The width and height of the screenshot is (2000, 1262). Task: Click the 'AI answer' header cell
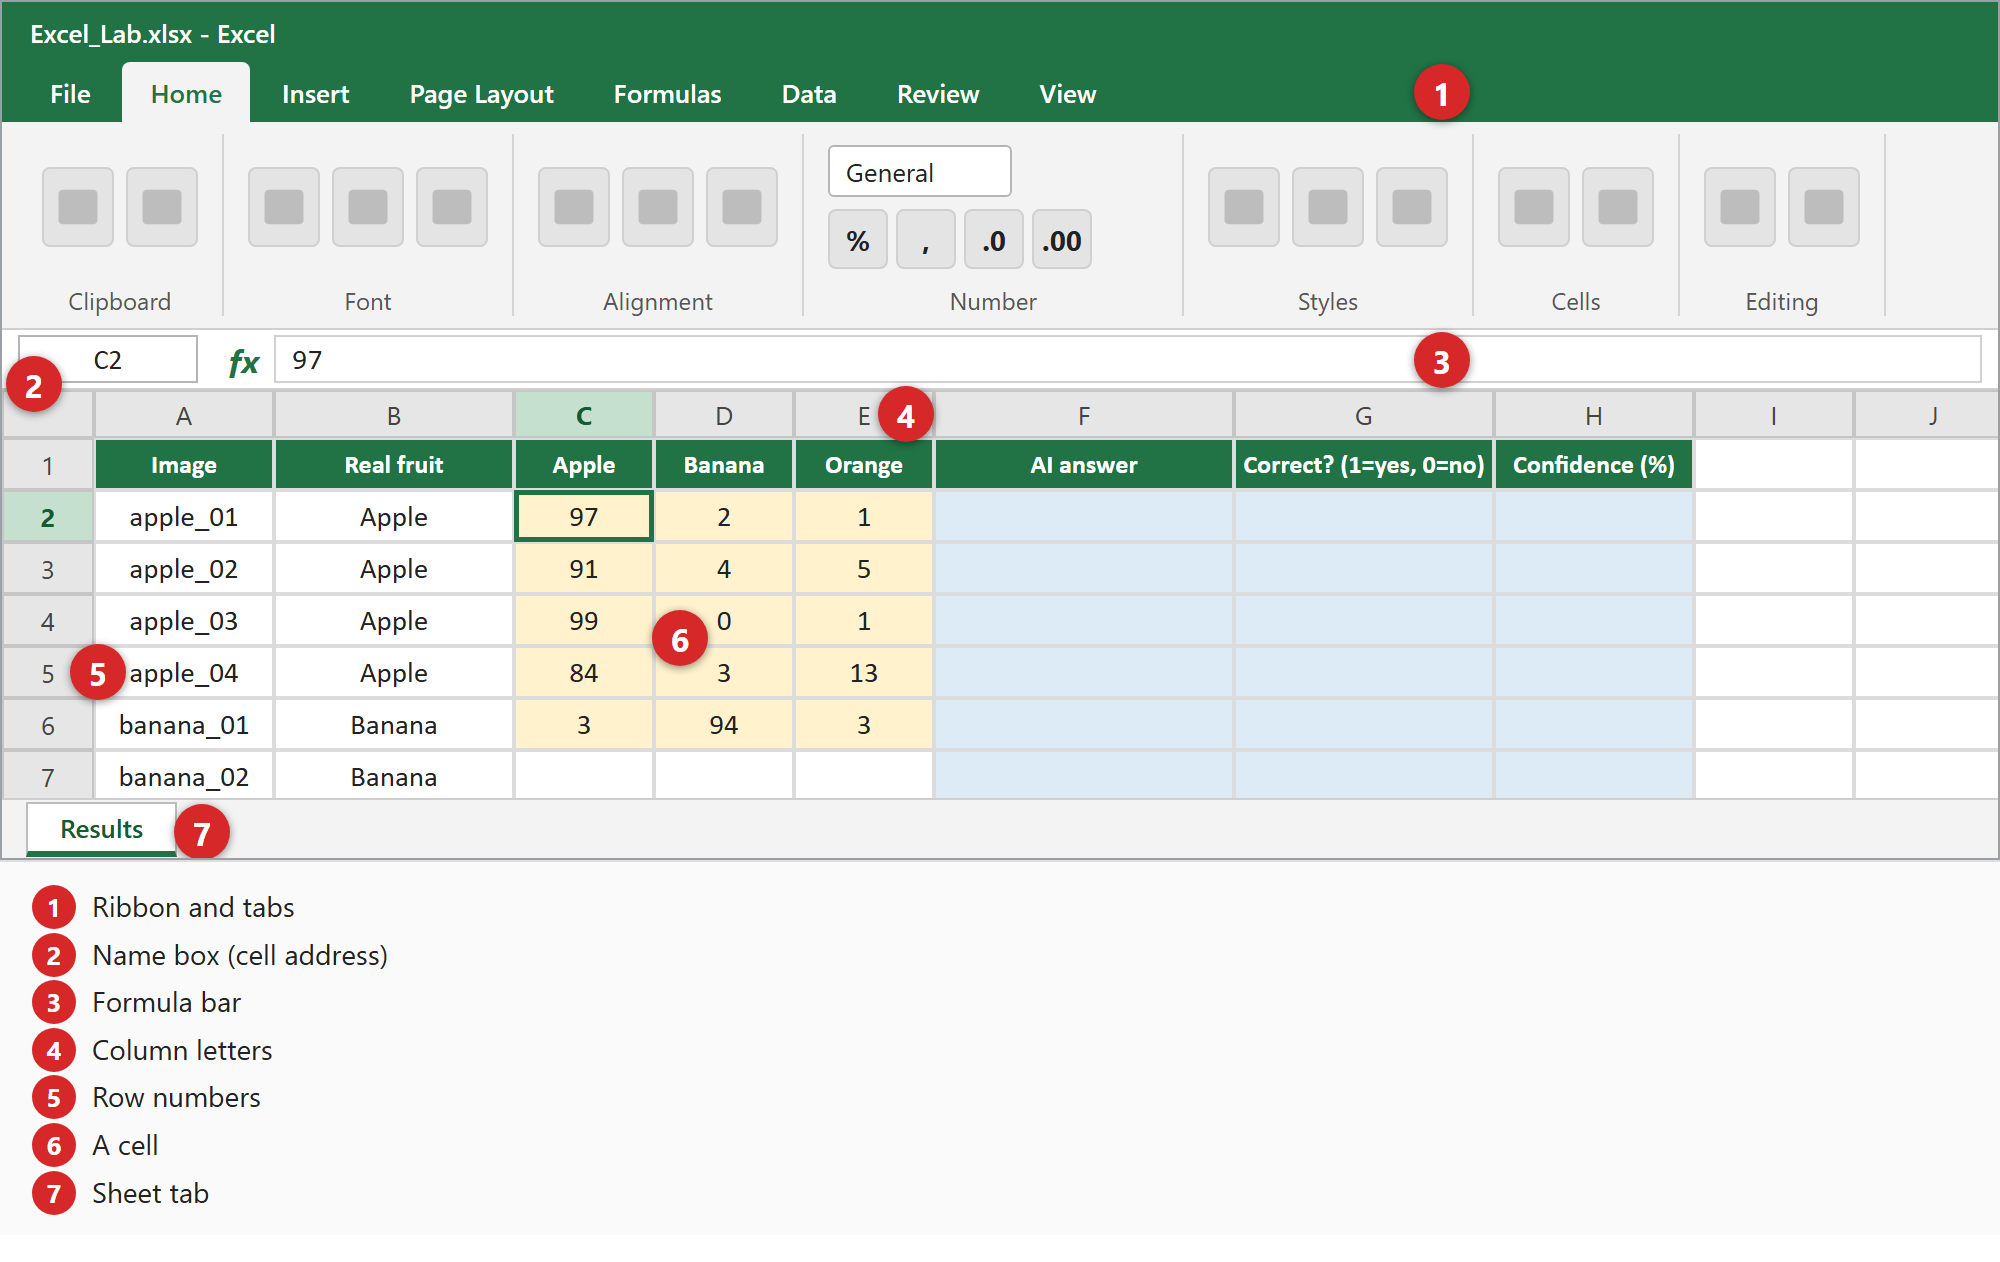[x=1084, y=465]
